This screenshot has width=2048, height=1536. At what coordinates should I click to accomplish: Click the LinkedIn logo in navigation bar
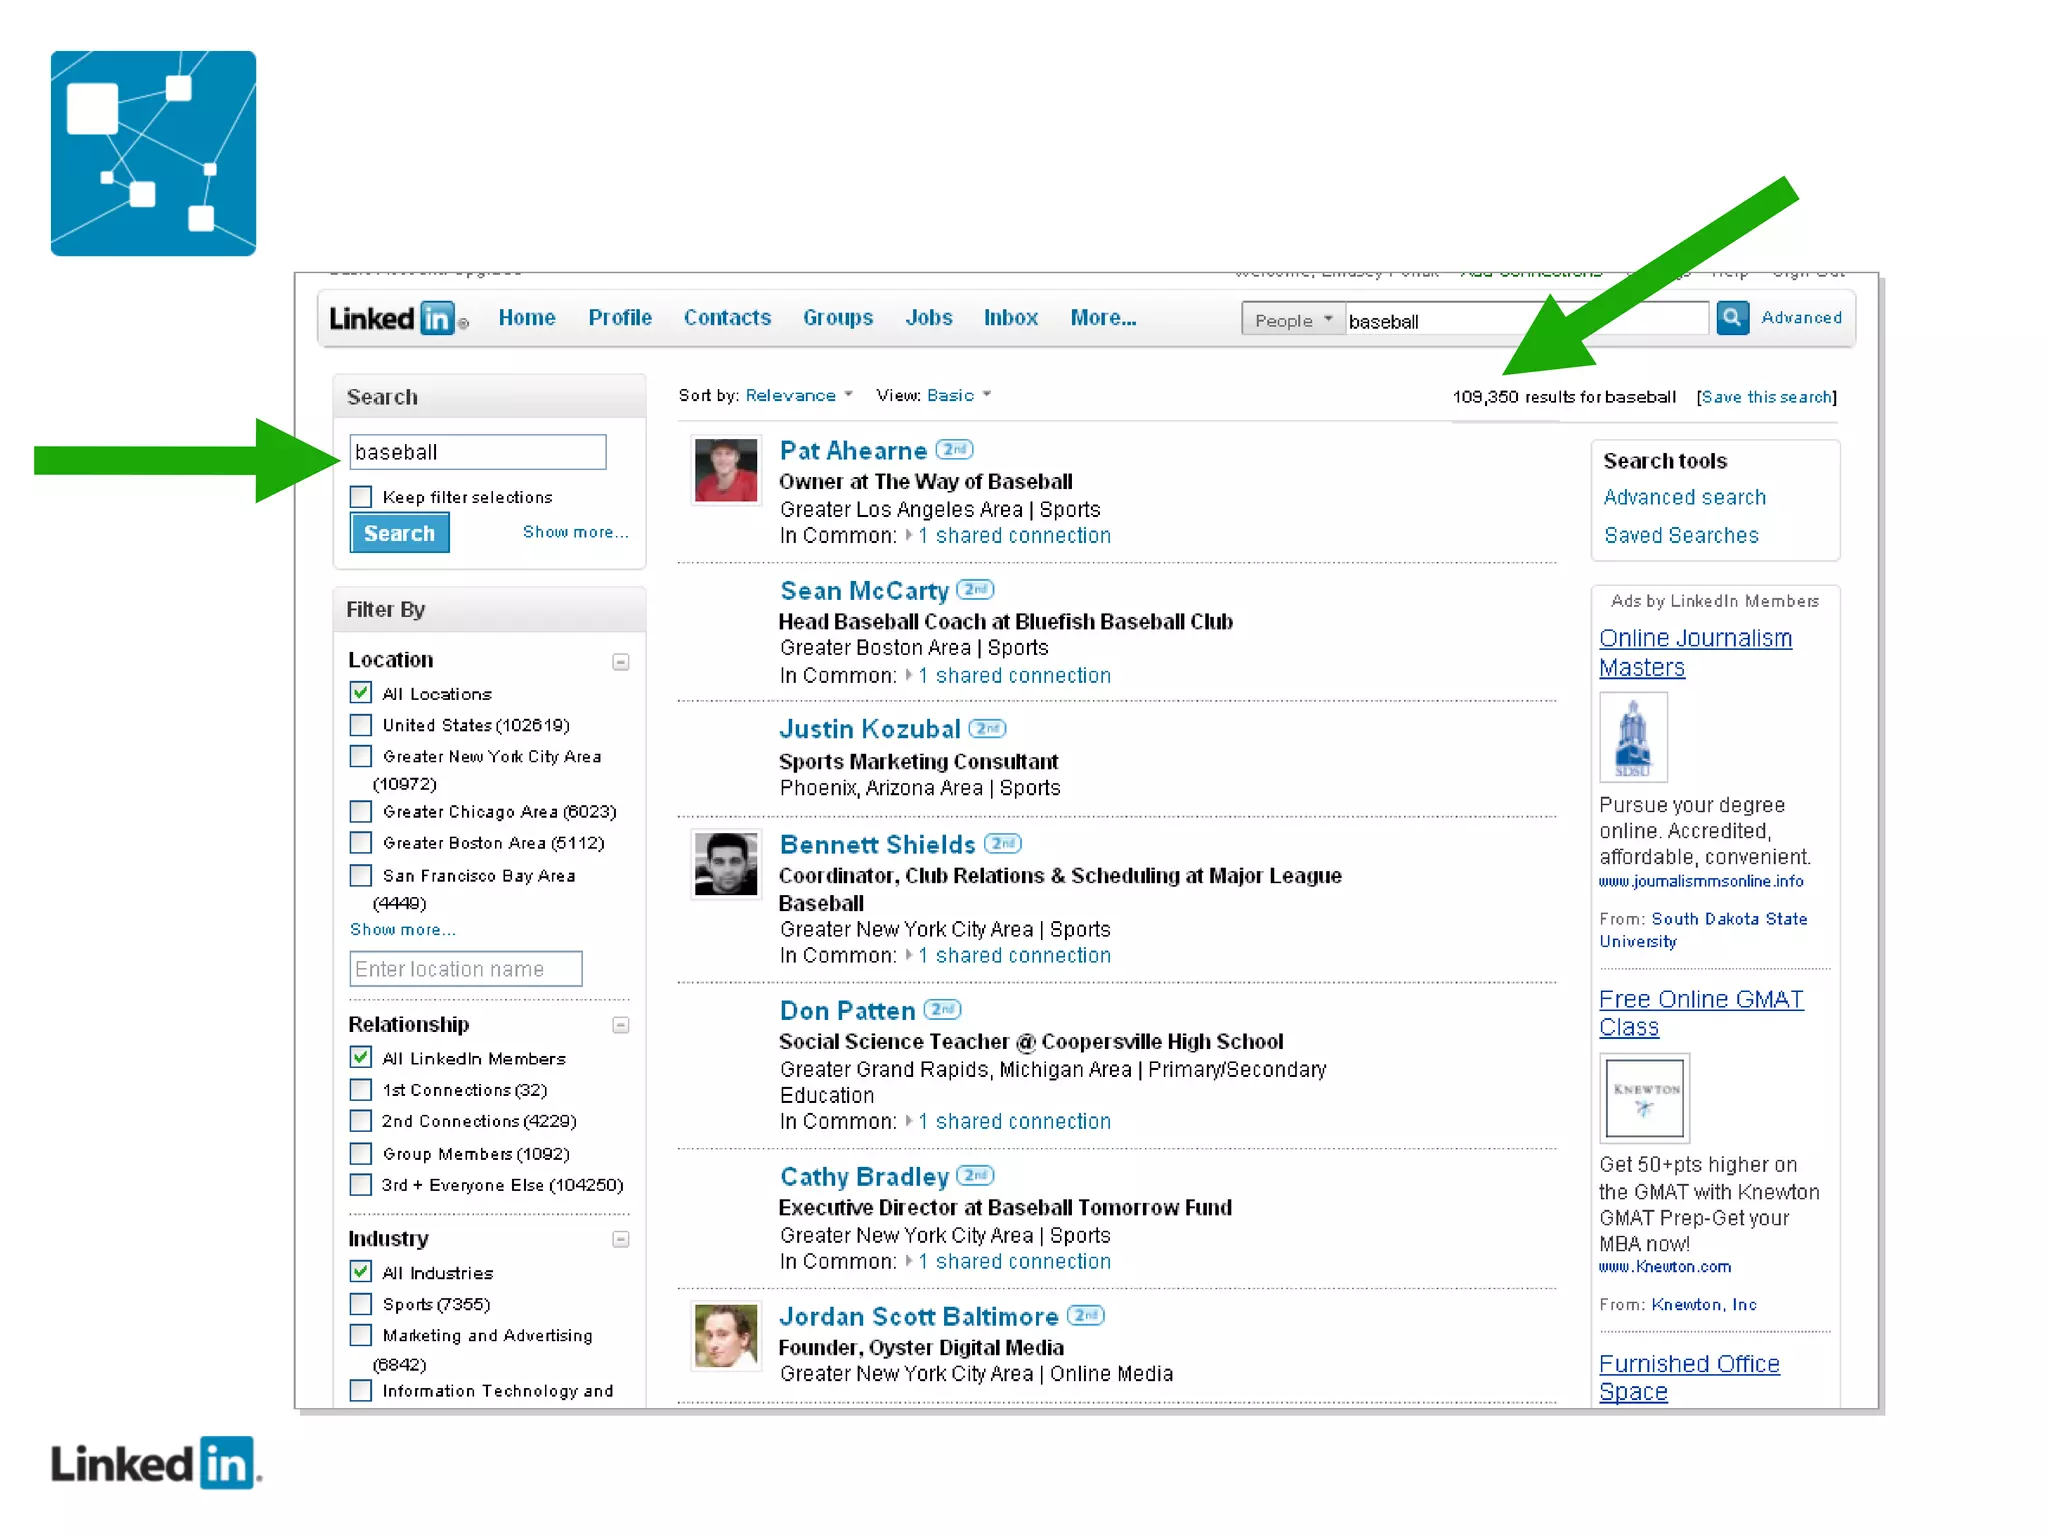[397, 319]
